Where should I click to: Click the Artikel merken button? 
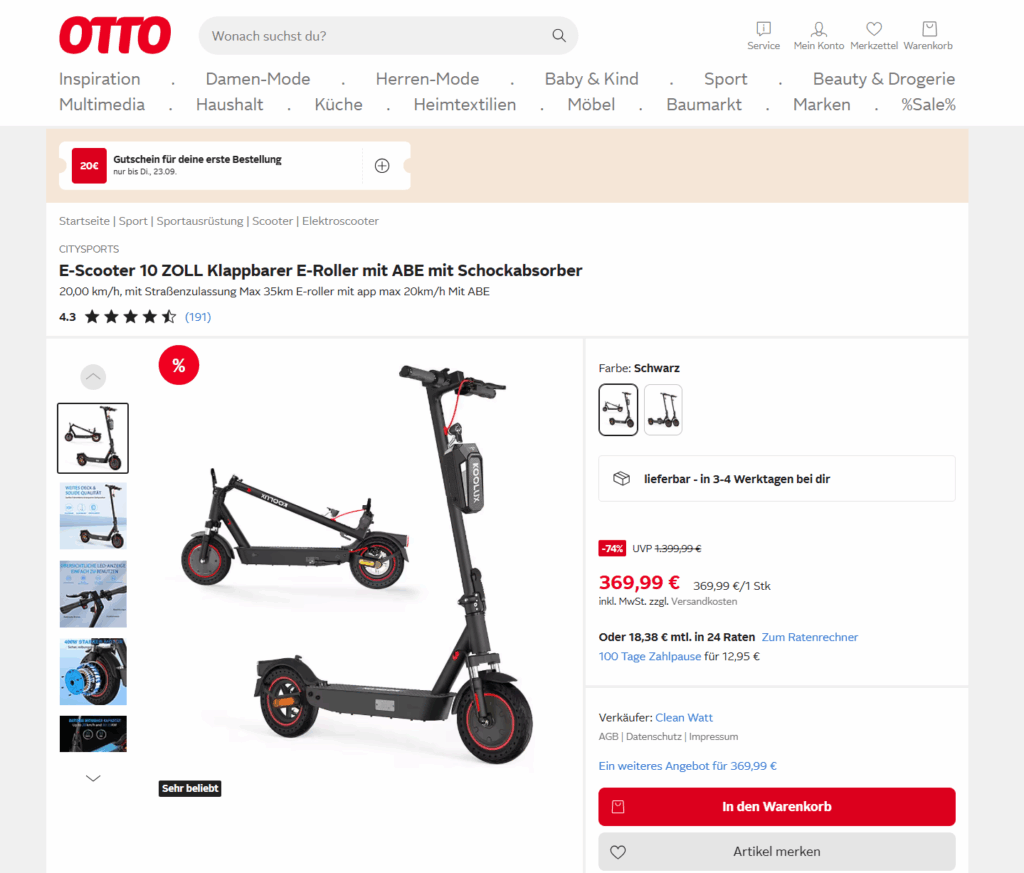(776, 851)
